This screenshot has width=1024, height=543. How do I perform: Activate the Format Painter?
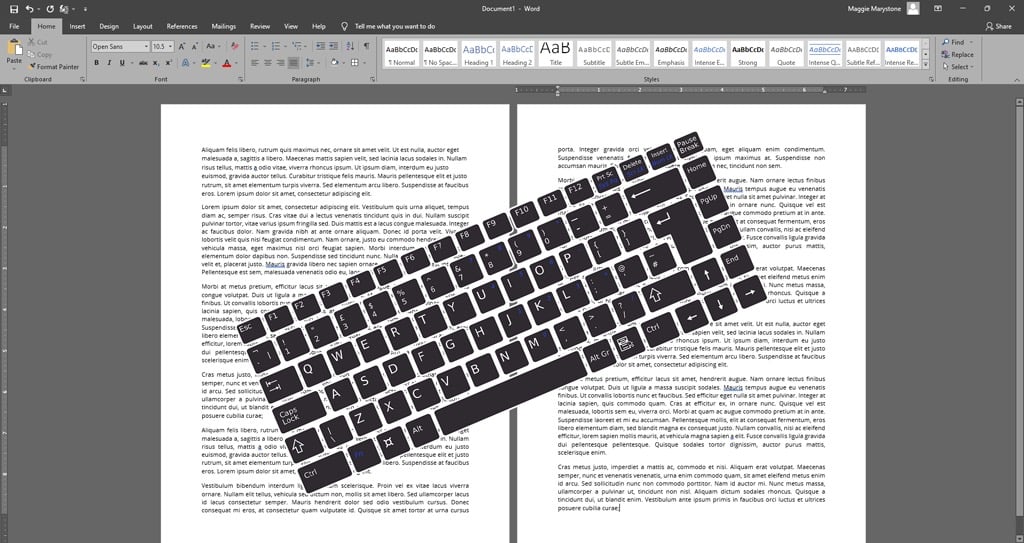(x=54, y=67)
